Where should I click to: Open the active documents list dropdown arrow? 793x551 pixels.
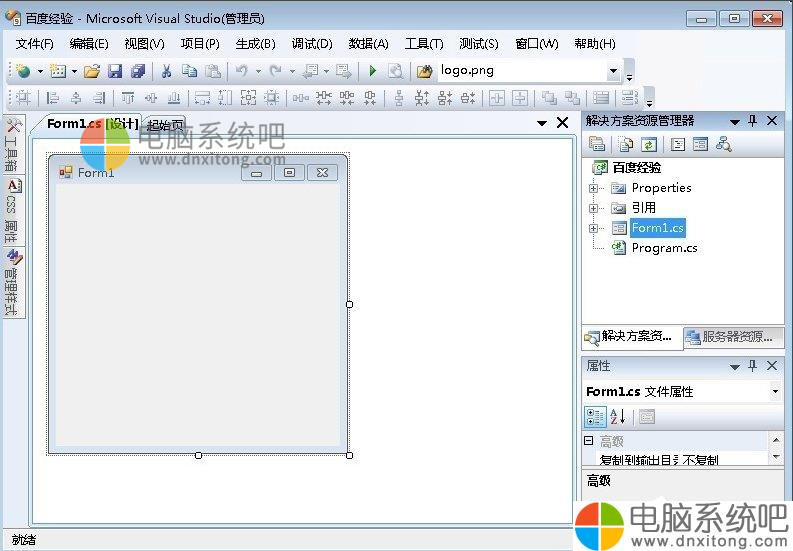click(542, 123)
